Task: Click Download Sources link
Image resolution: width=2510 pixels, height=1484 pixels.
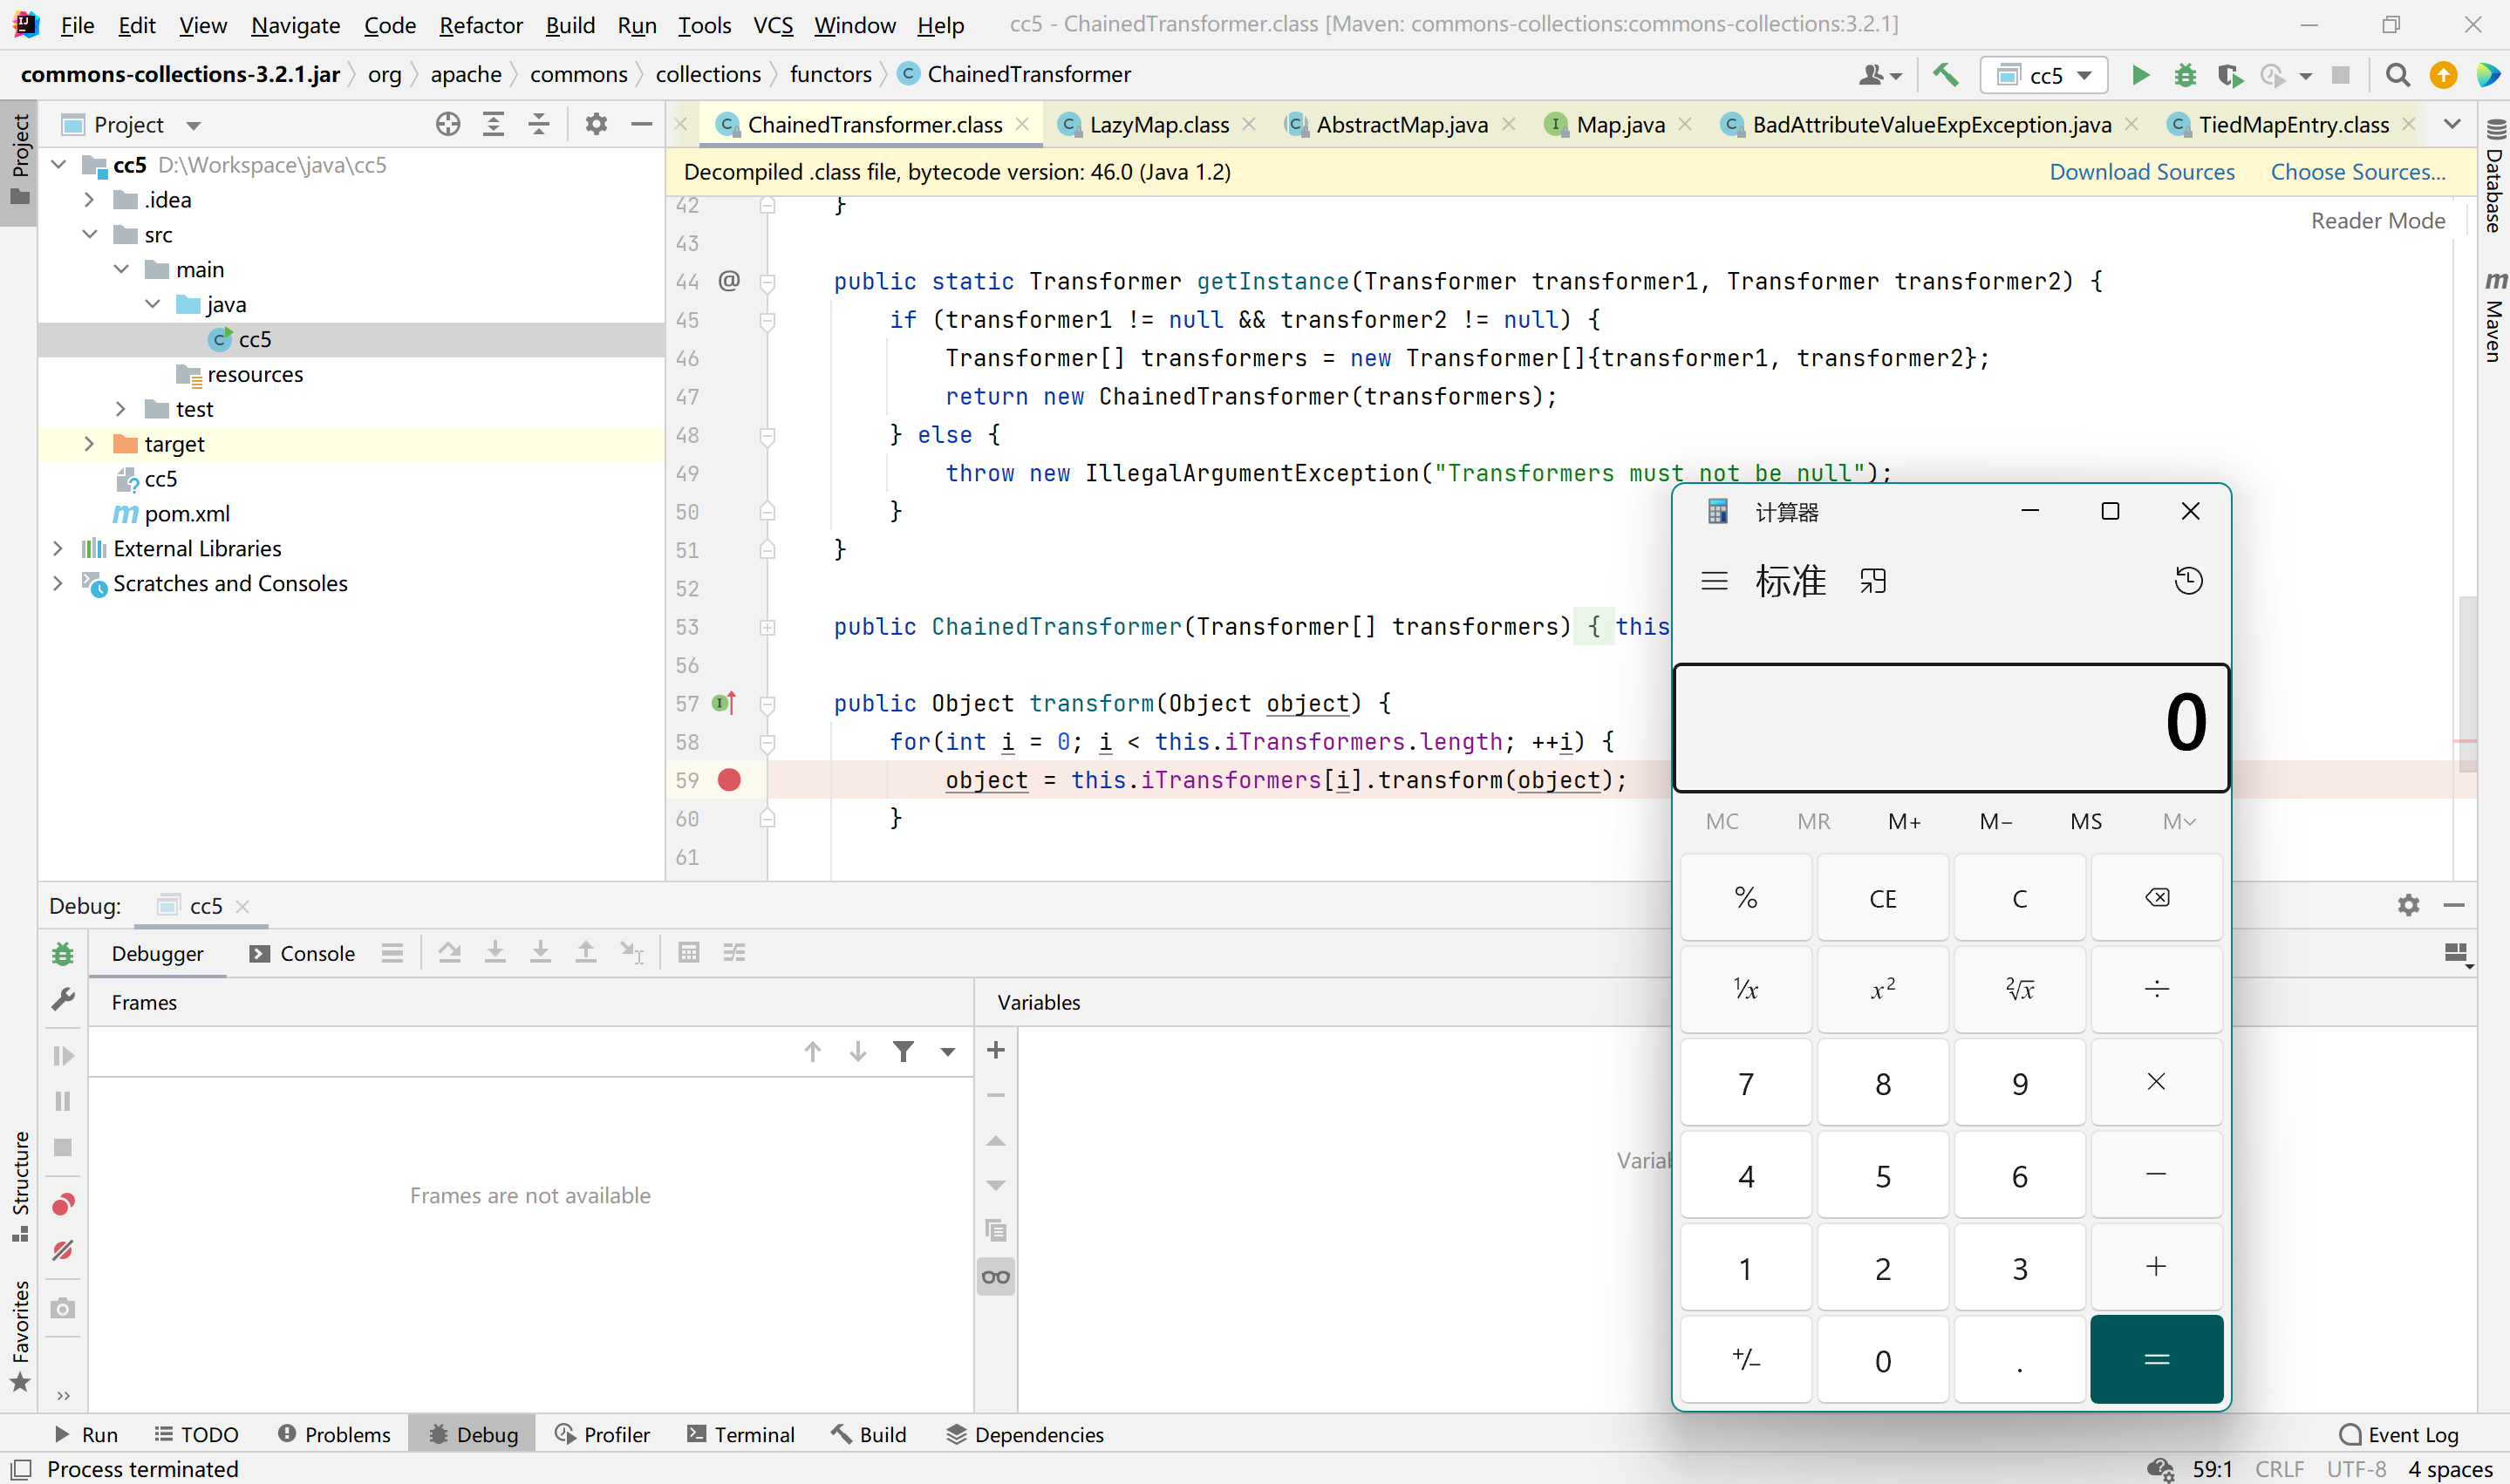Action: pyautogui.click(x=2141, y=172)
